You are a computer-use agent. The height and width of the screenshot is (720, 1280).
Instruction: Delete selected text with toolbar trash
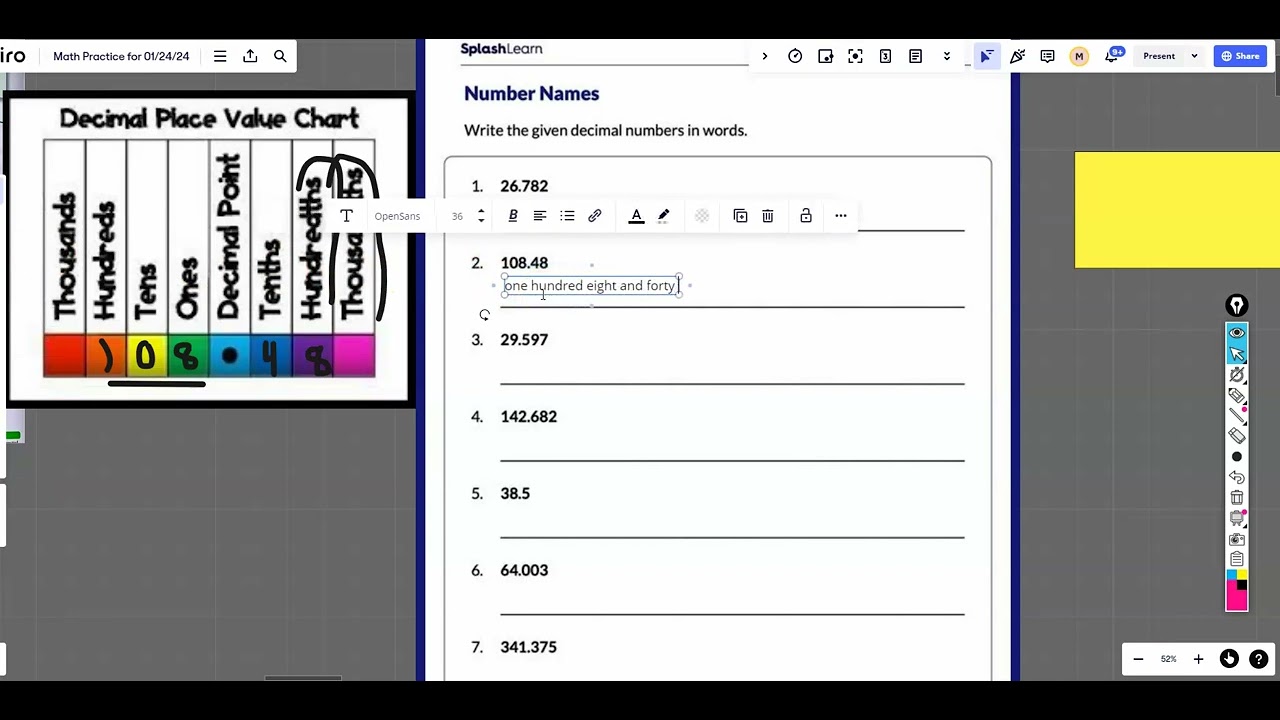point(768,216)
